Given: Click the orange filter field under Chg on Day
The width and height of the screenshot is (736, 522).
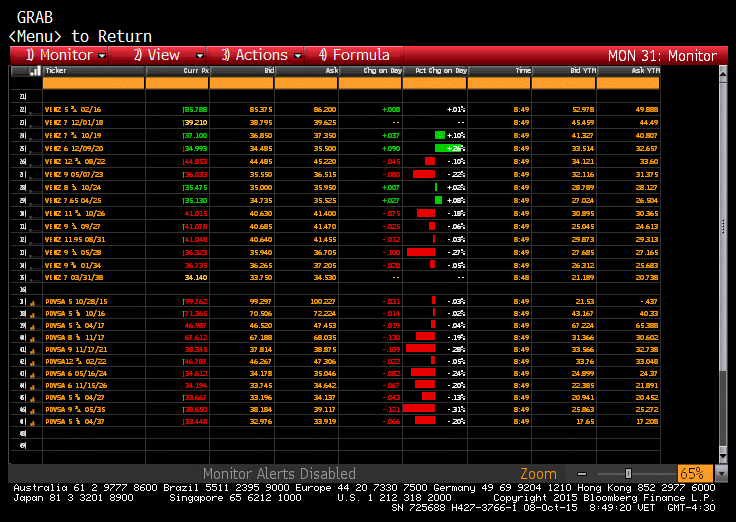Looking at the screenshot, I should (370, 83).
